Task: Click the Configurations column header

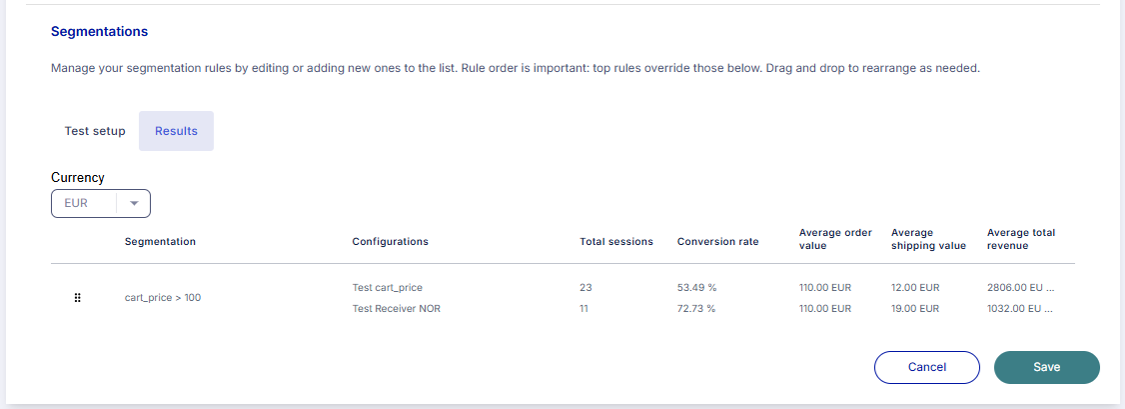Action: [390, 241]
